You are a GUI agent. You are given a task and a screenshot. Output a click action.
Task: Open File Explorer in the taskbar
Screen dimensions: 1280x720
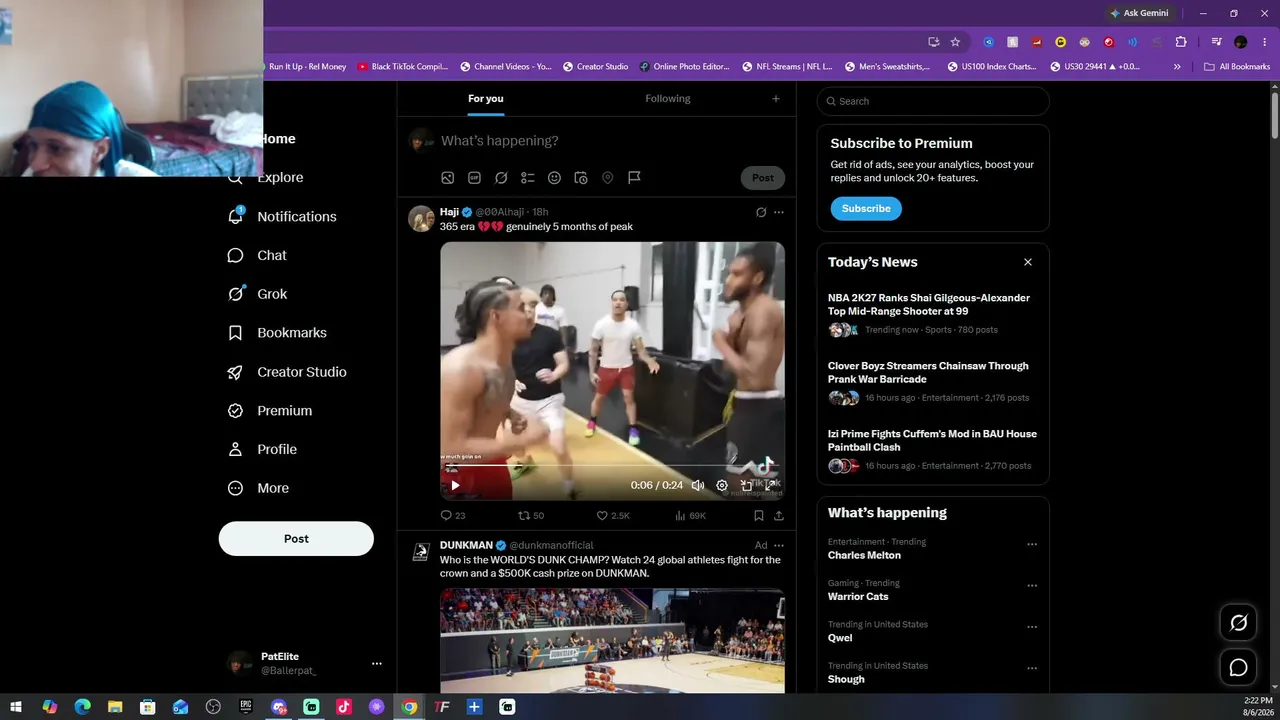click(x=115, y=707)
